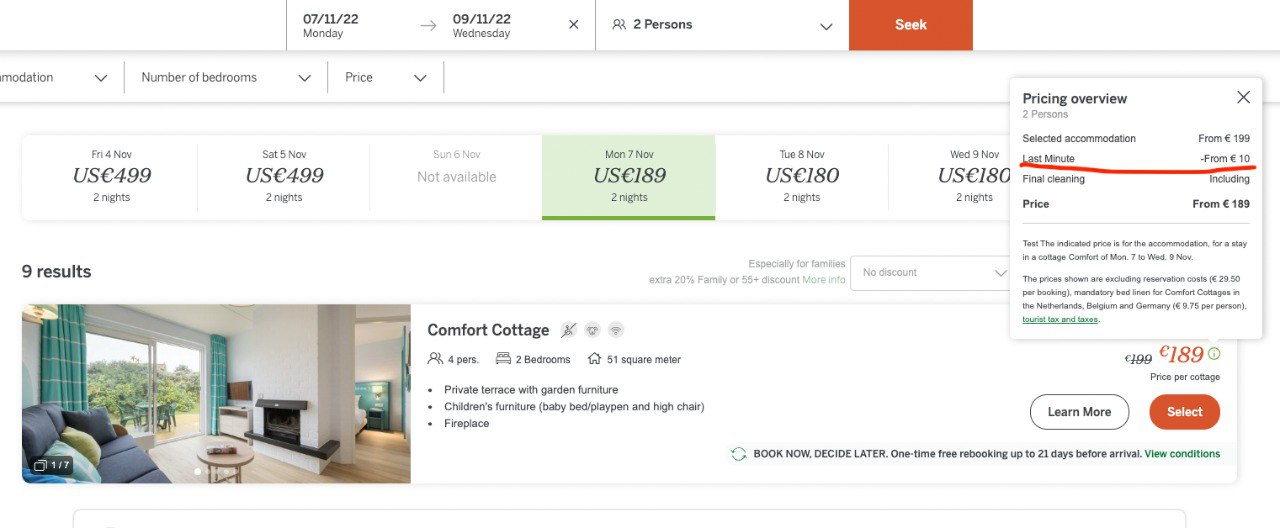Open the Price filter dropdown
The image size is (1280, 528).
pos(385,77)
